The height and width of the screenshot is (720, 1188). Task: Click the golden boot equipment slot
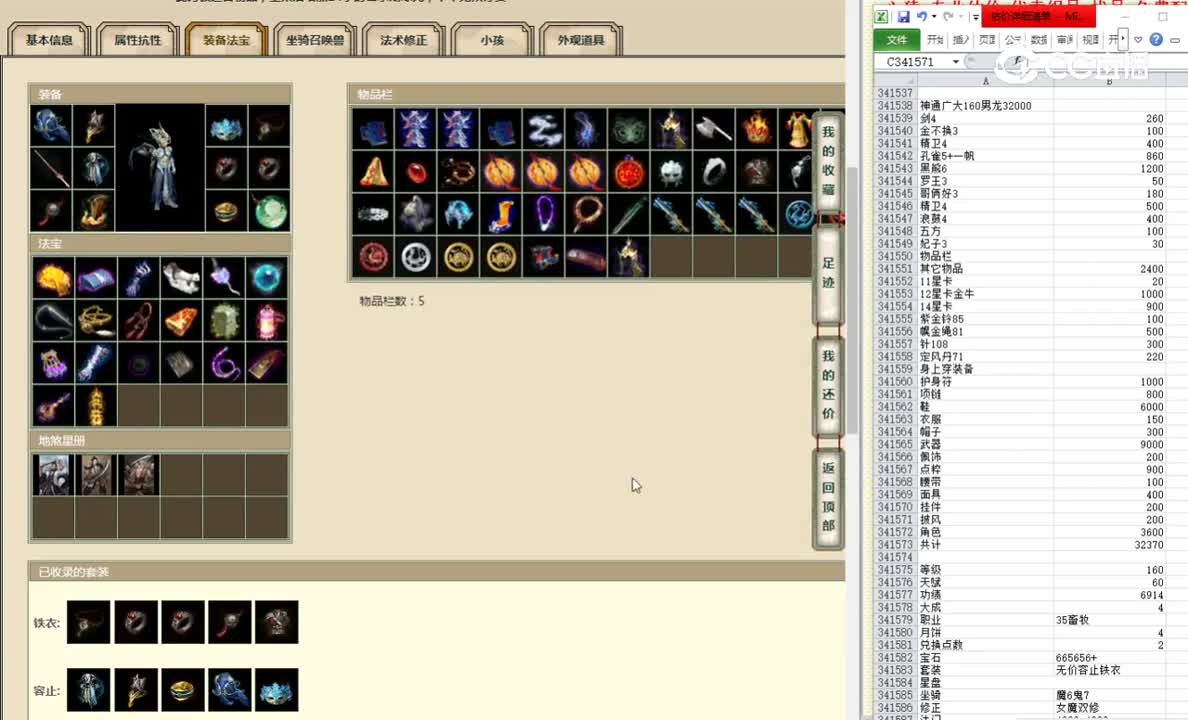tap(94, 211)
